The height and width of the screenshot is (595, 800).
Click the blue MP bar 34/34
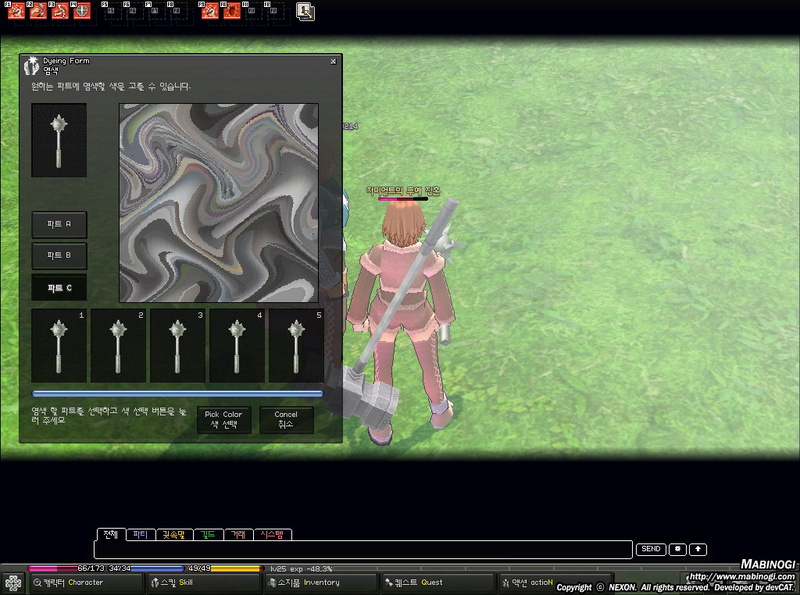pos(145,568)
